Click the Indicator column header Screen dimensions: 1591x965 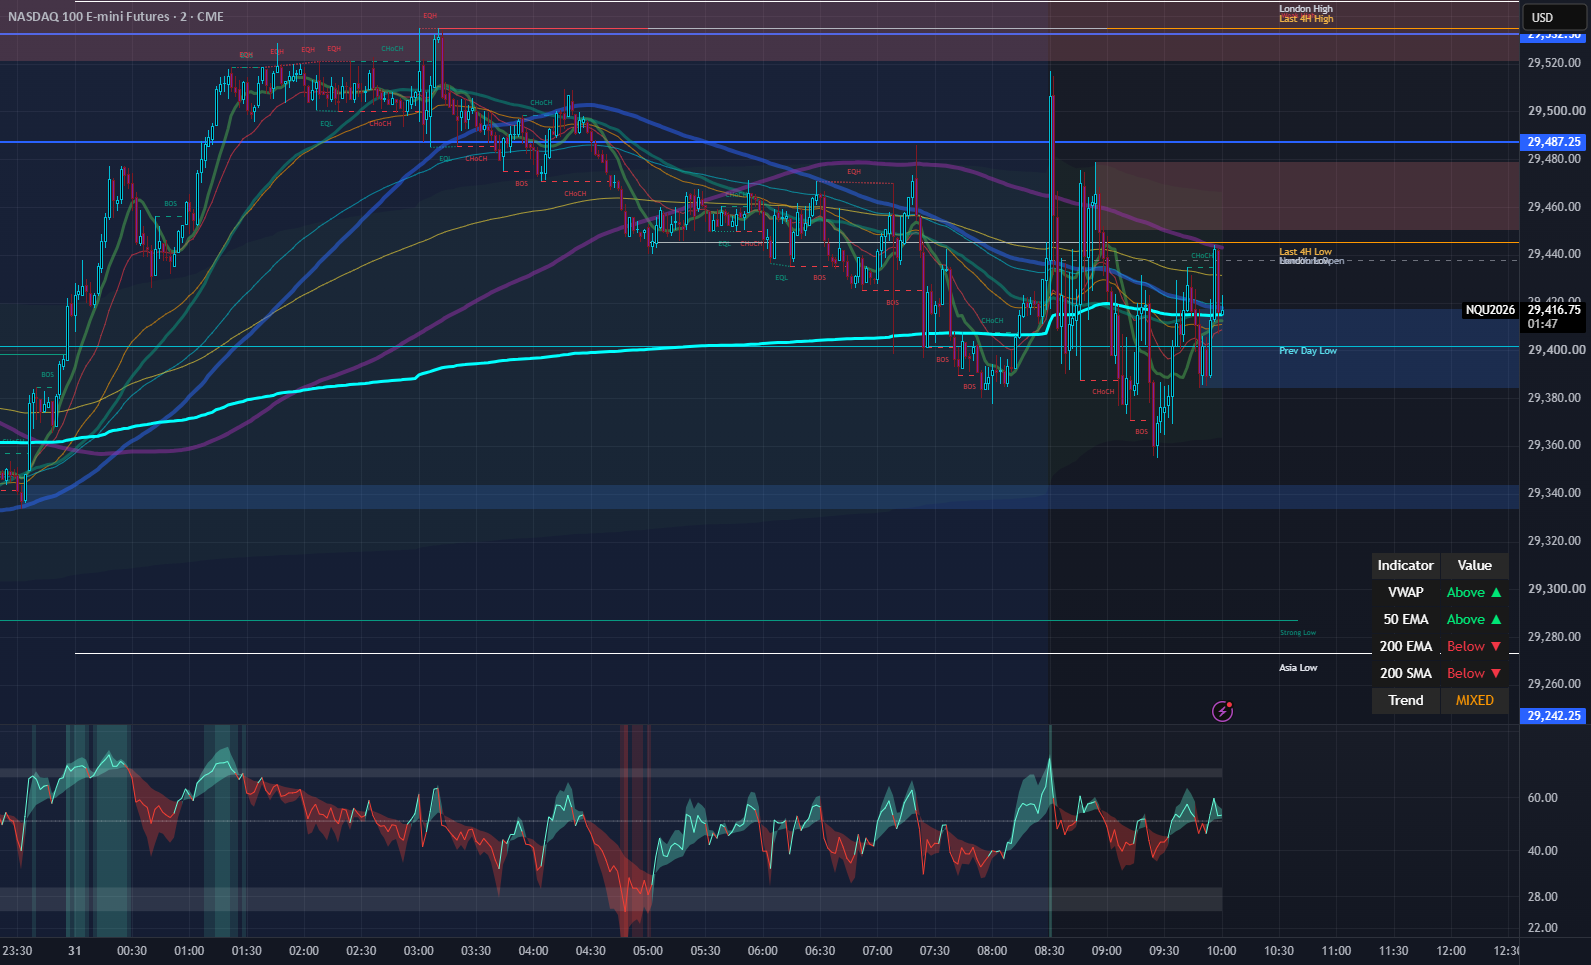1406,565
